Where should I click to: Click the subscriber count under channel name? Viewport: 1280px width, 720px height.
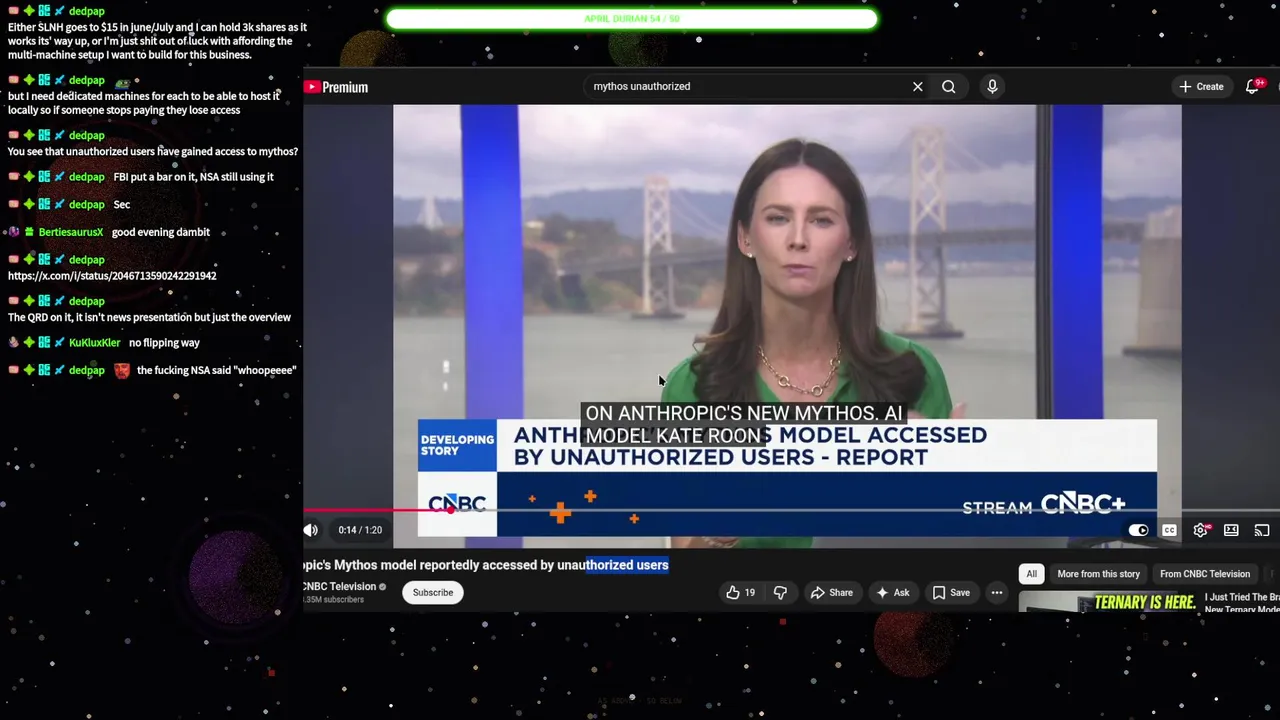[x=334, y=600]
